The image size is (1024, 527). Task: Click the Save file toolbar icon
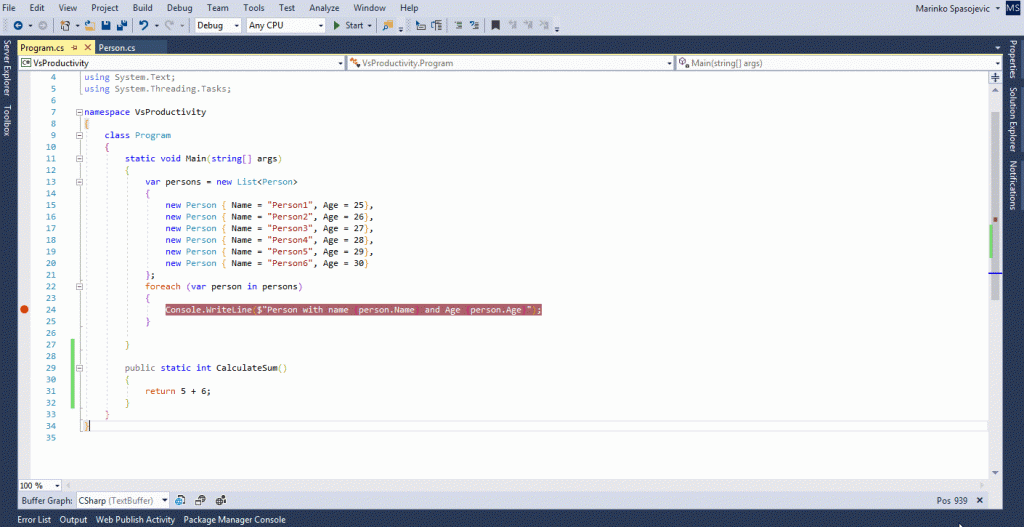pyautogui.click(x=106, y=25)
